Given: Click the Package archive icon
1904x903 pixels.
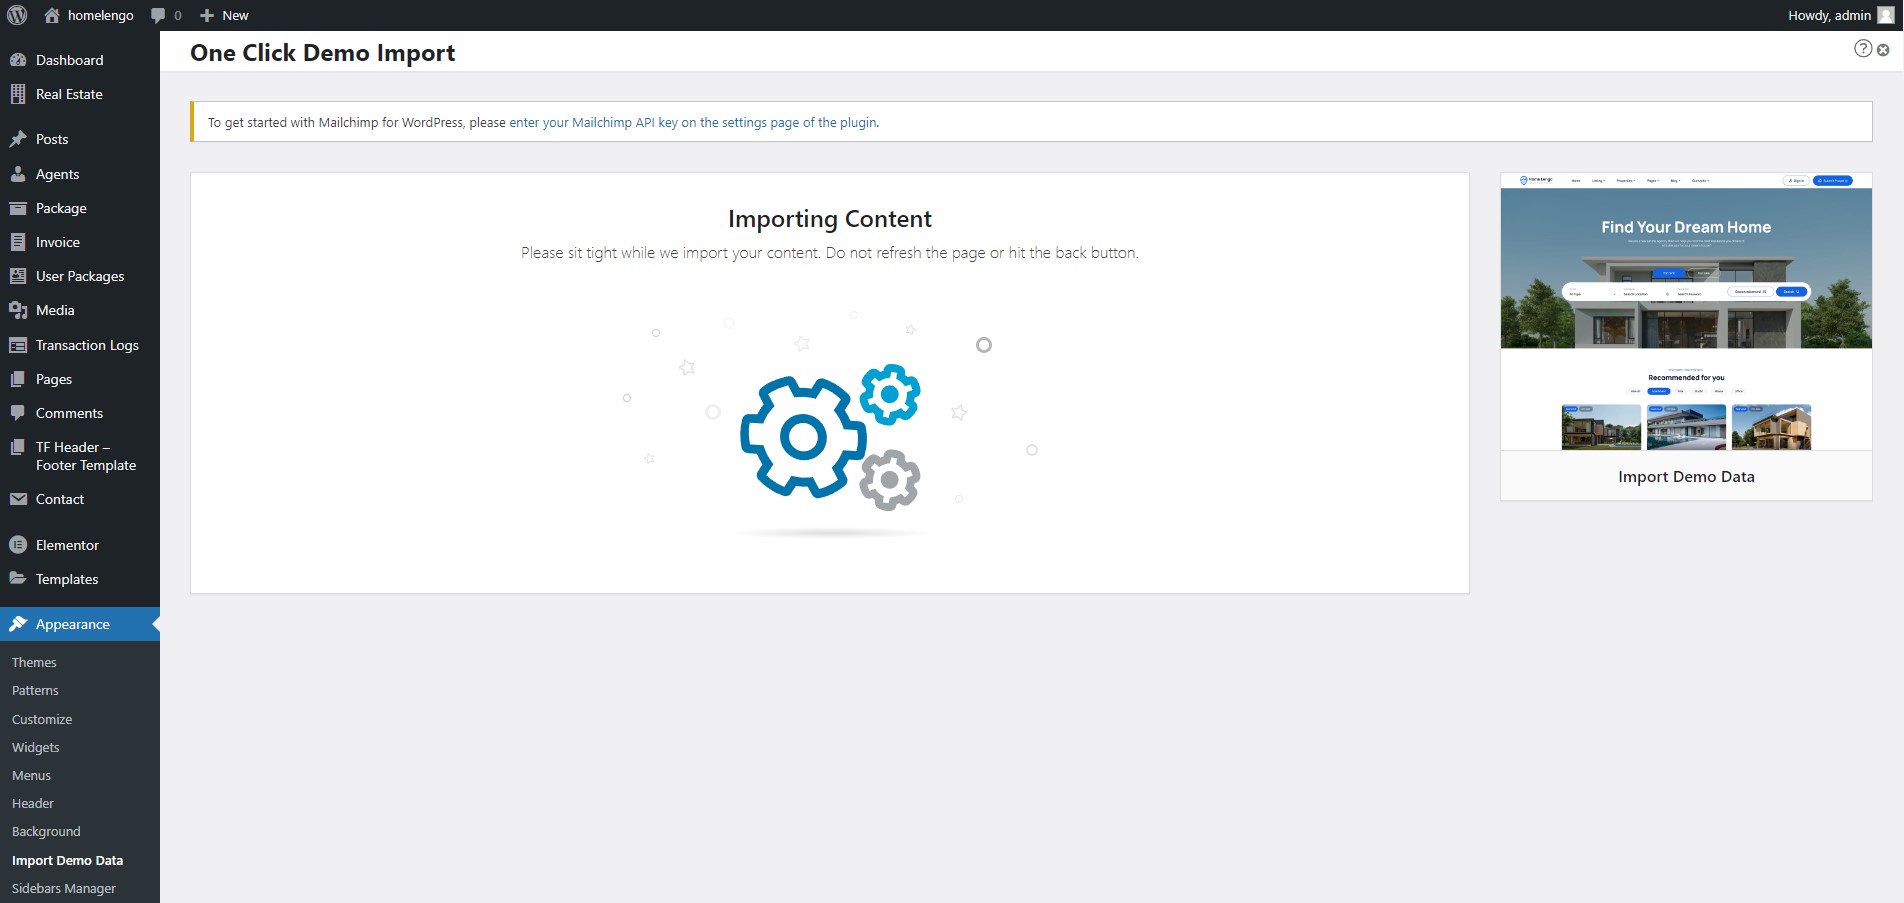Looking at the screenshot, I should click(x=18, y=208).
